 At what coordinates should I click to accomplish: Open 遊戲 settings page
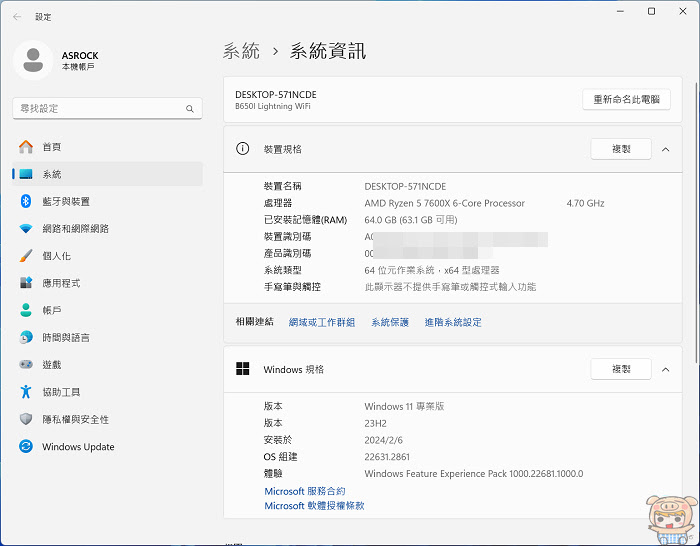pyautogui.click(x=107, y=365)
